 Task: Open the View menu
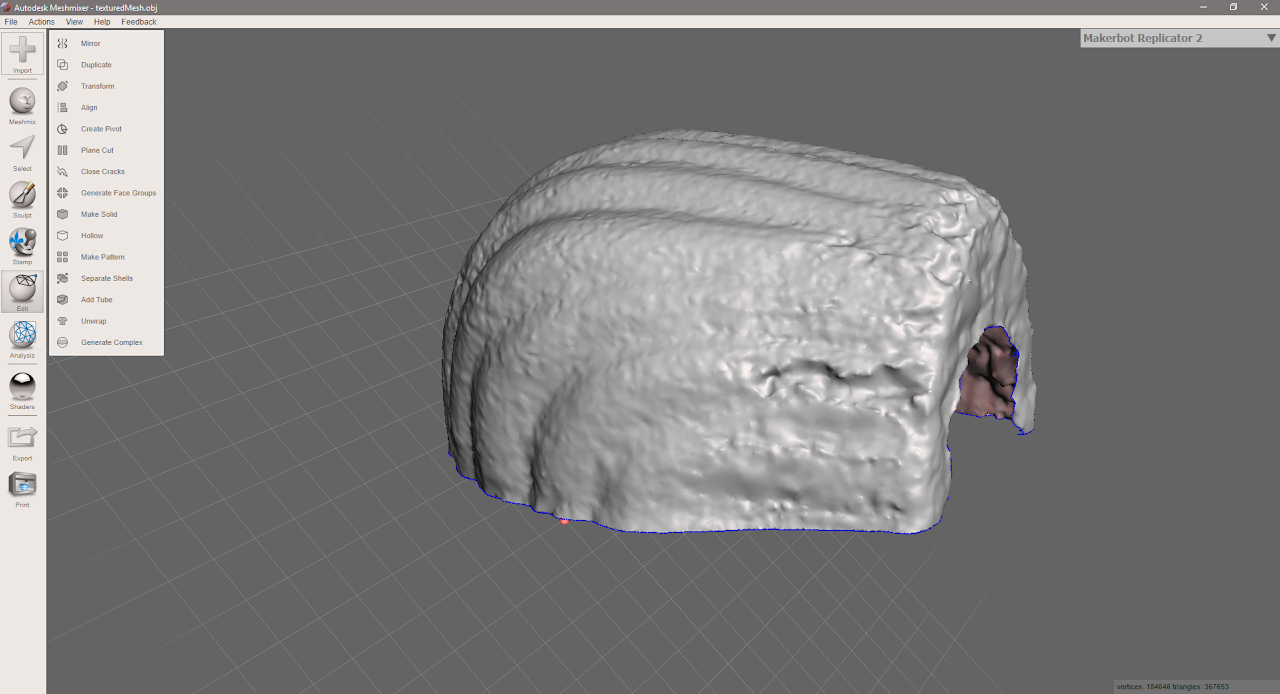point(74,21)
